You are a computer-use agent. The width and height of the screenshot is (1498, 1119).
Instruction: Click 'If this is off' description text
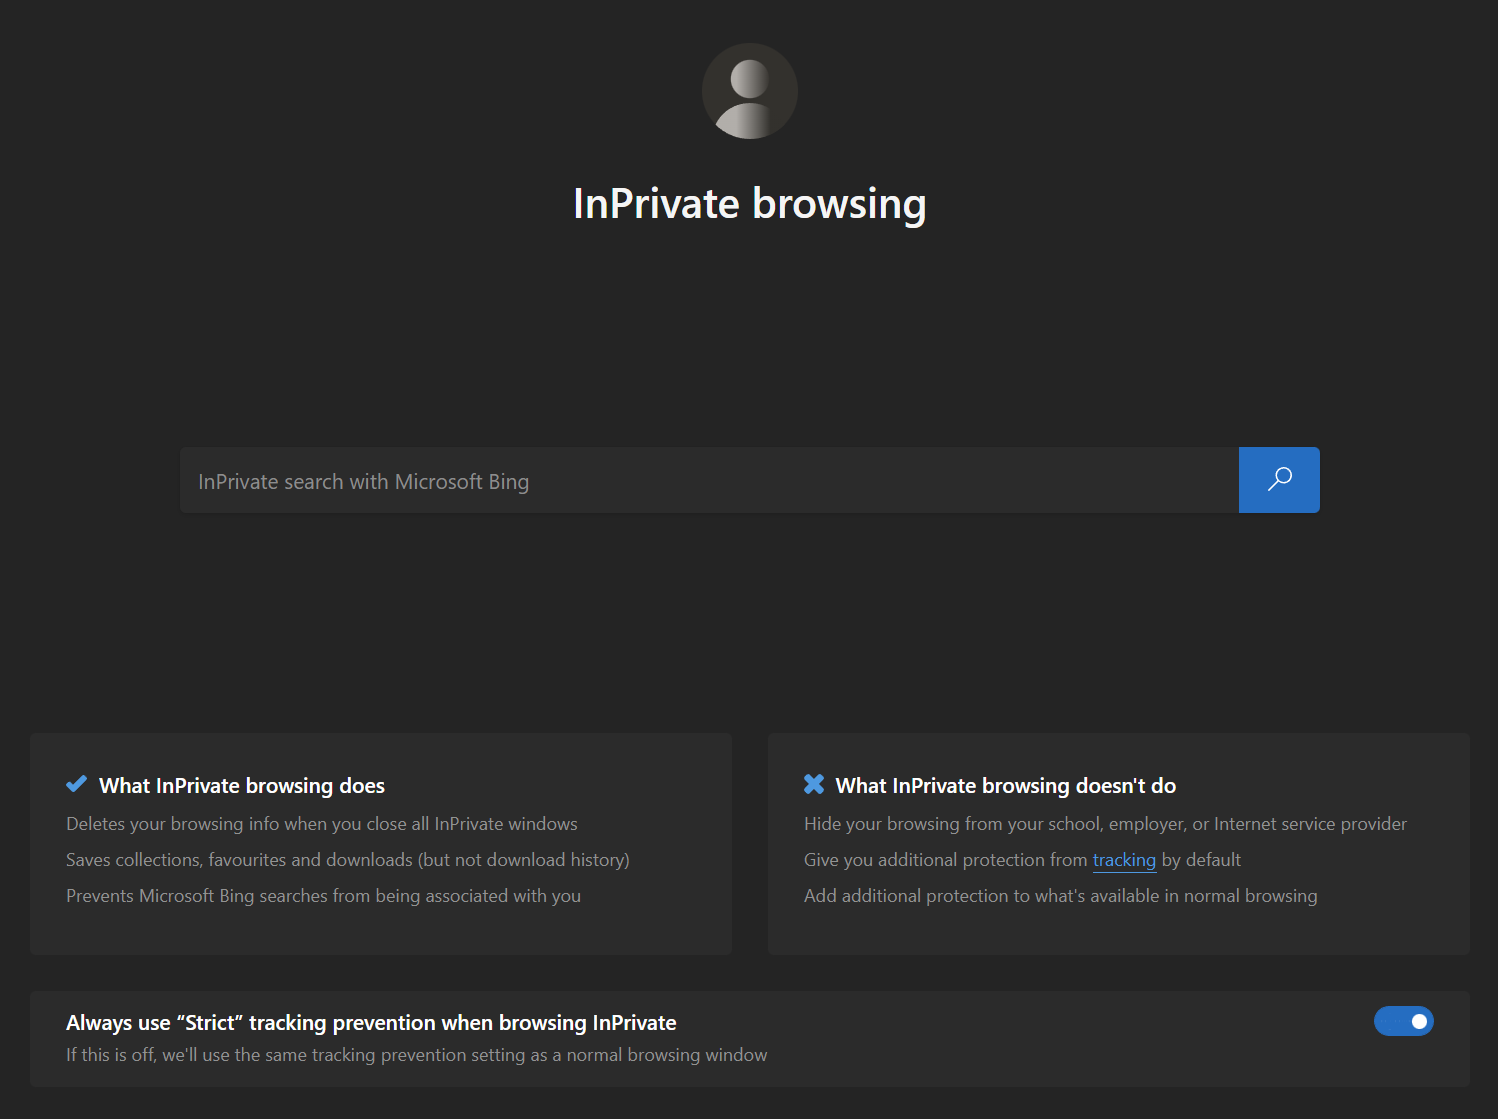click(x=416, y=1055)
